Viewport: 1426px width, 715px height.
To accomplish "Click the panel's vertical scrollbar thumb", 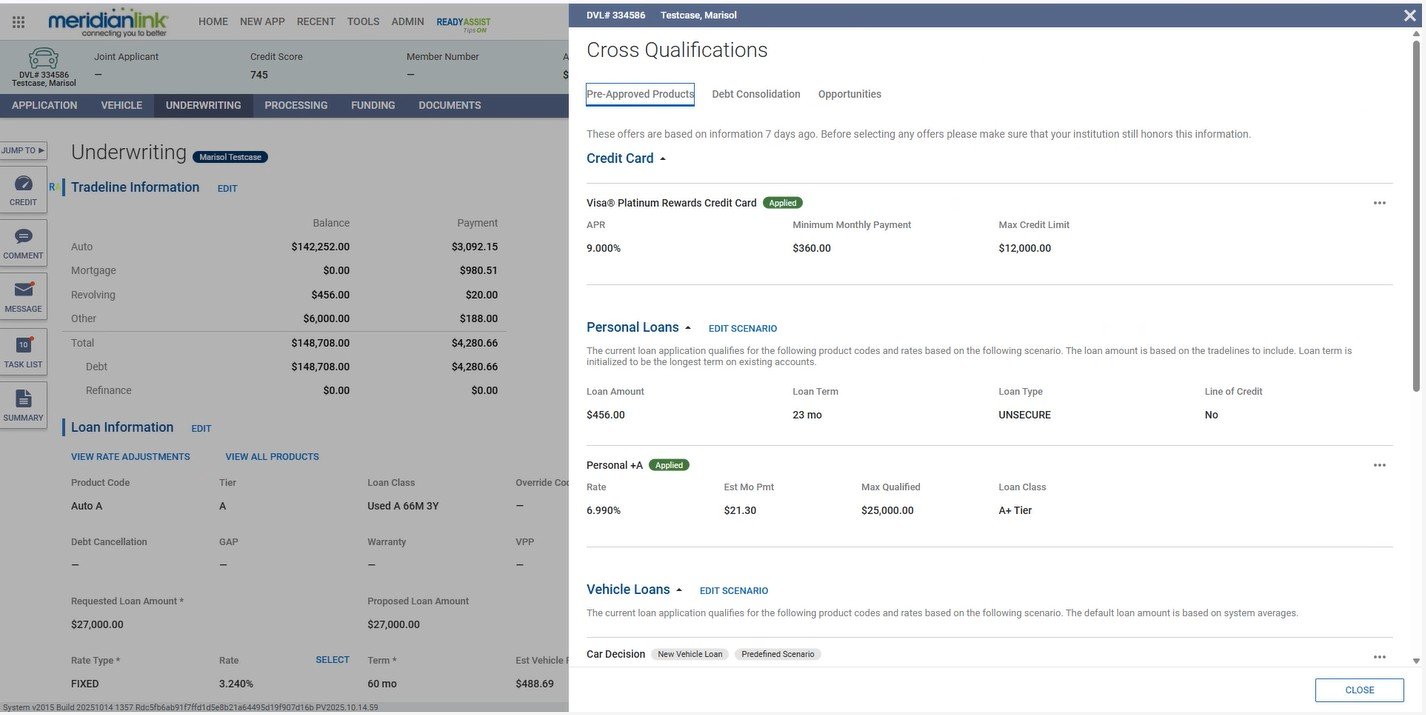I will click(1416, 215).
